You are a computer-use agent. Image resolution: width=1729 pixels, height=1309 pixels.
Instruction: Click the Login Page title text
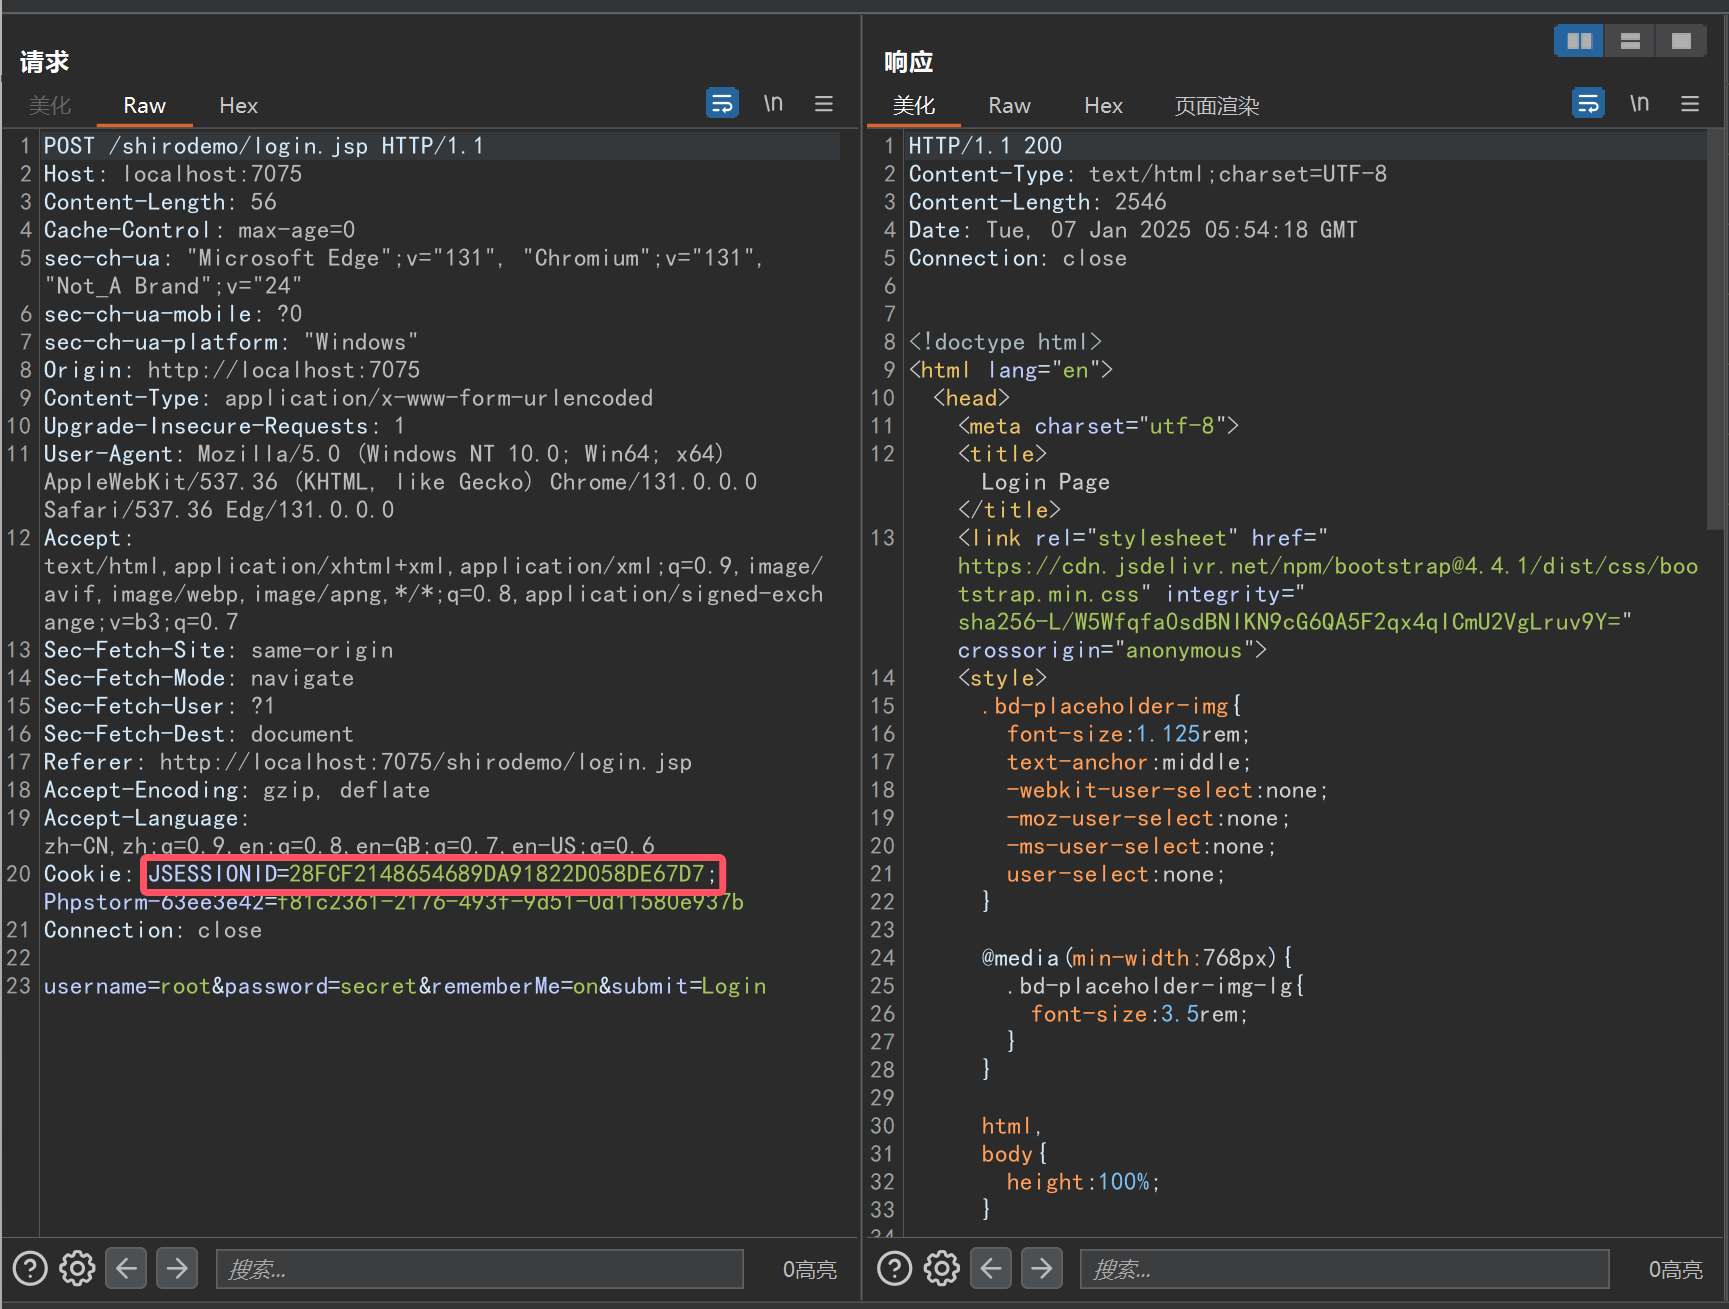coord(1045,482)
